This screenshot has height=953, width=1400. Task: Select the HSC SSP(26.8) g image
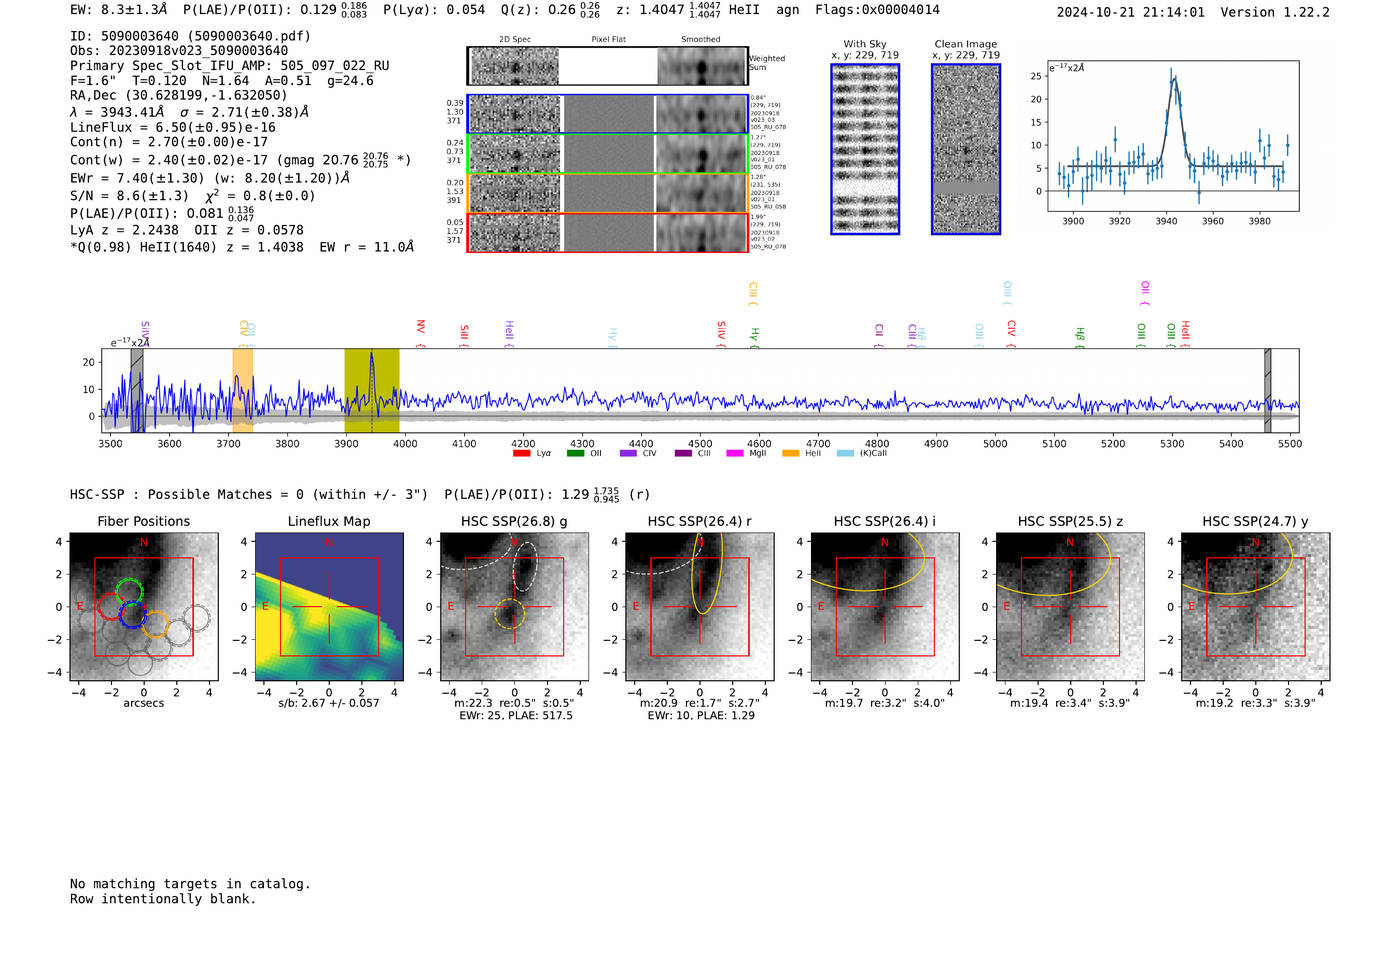514,607
